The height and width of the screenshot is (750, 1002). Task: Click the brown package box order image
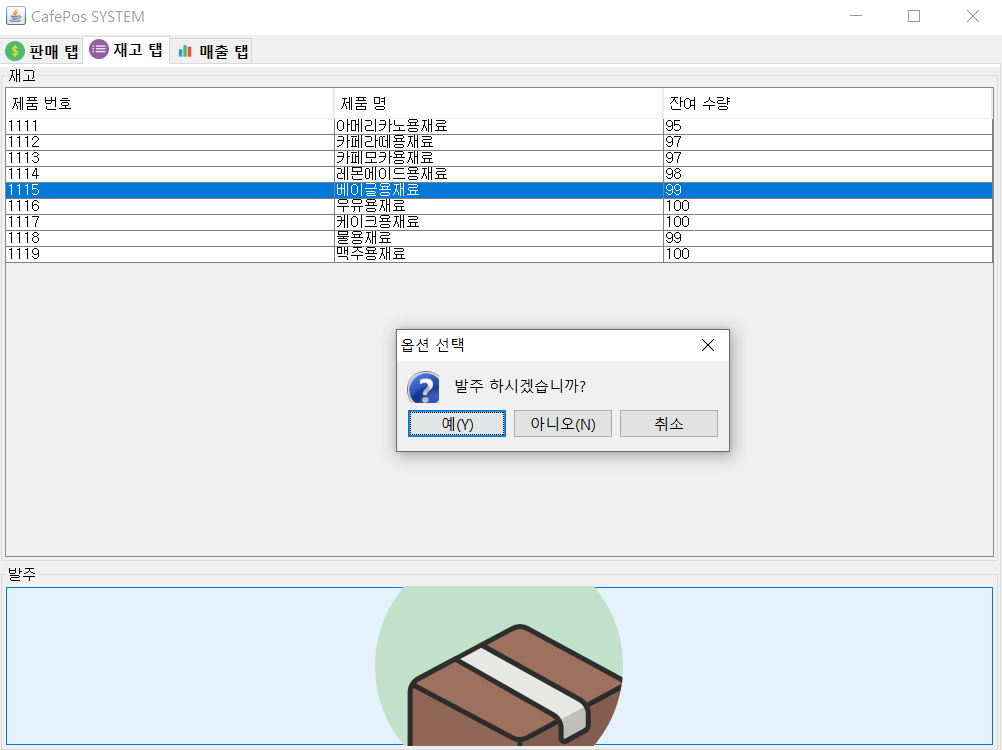click(x=499, y=666)
